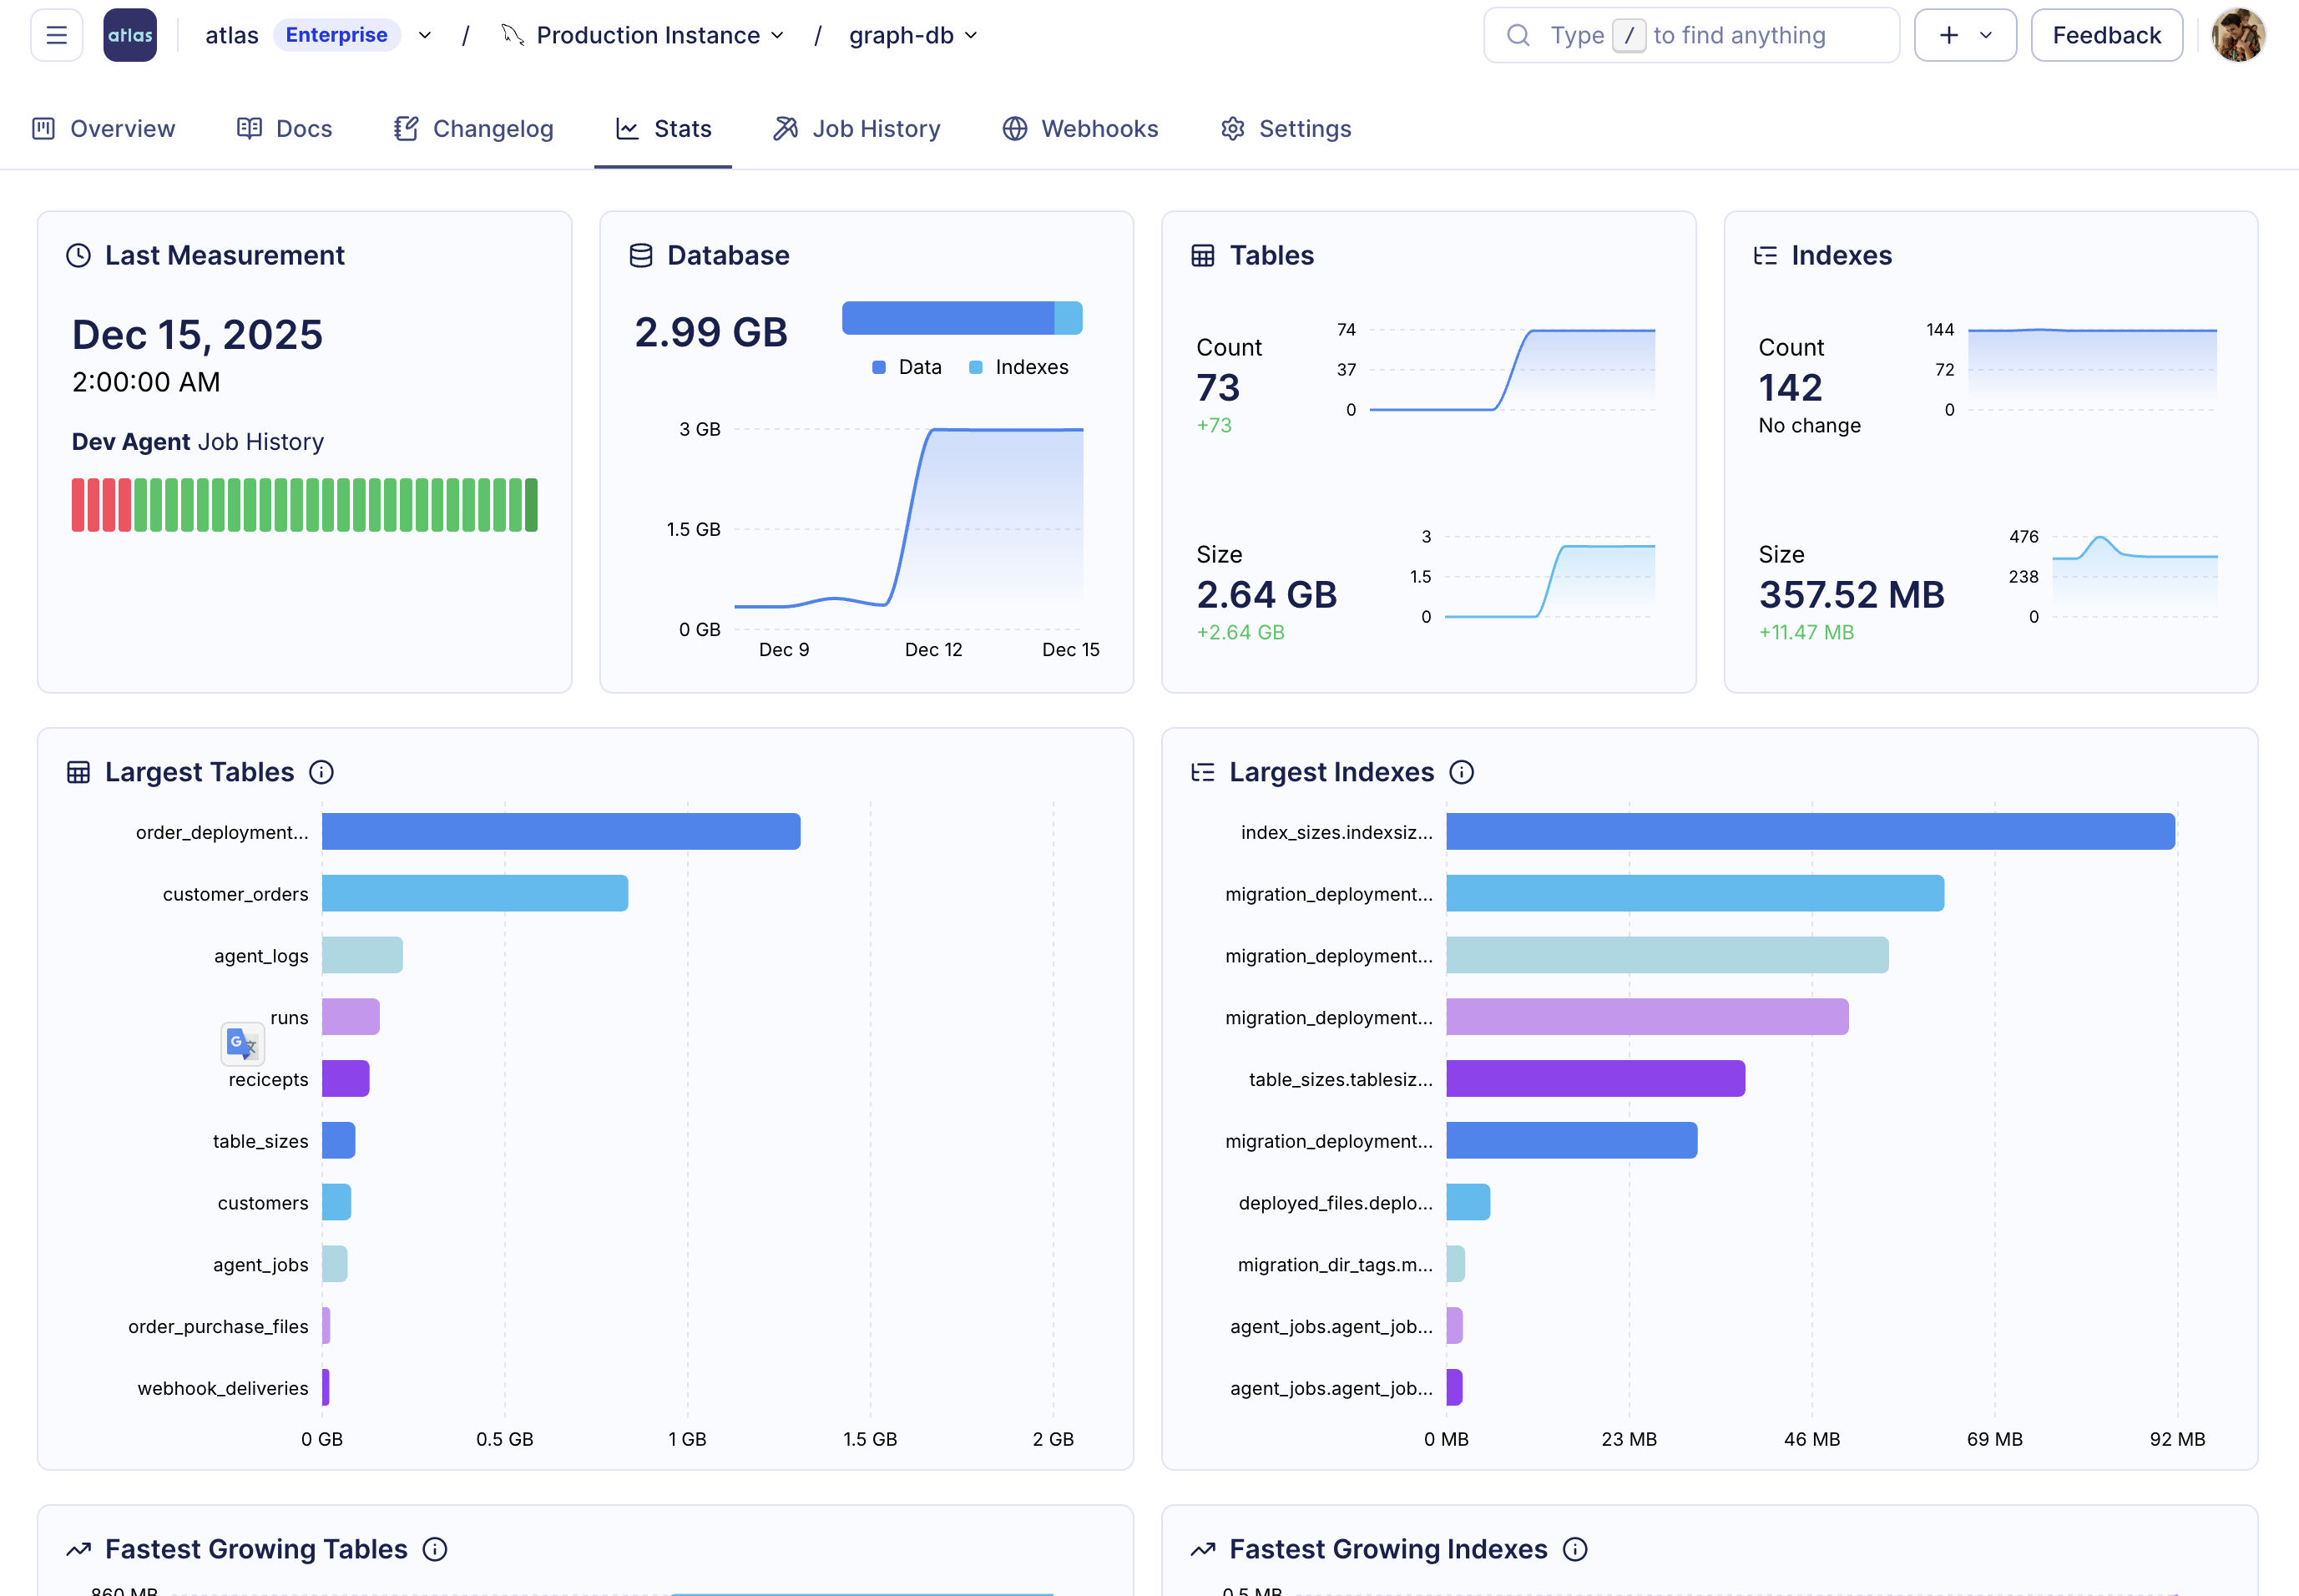Click Fastest Growing Tables info icon

point(434,1549)
